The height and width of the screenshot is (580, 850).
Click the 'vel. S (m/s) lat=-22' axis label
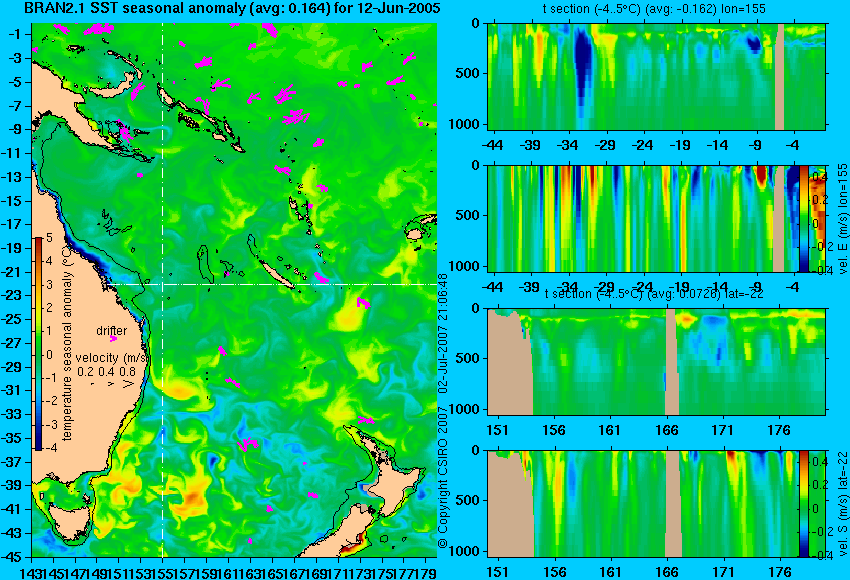pyautogui.click(x=842, y=504)
